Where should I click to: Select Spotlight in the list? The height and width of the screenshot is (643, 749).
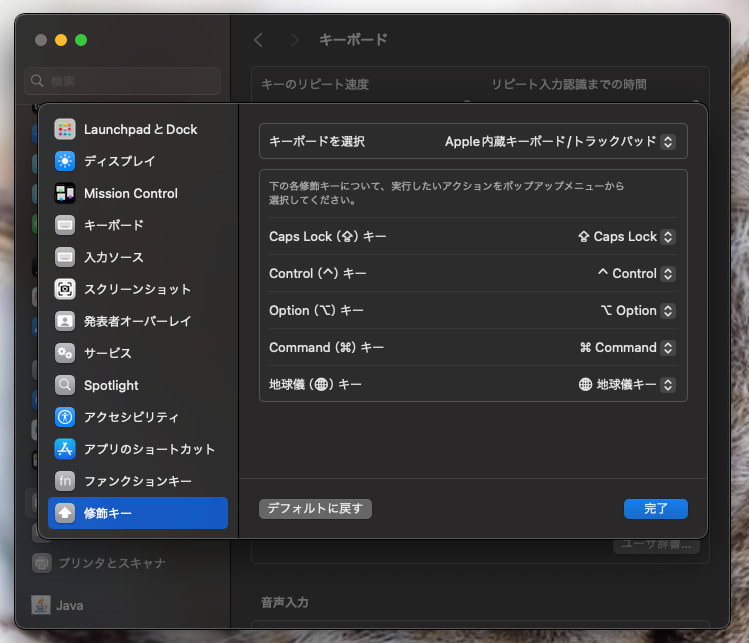[138, 386]
